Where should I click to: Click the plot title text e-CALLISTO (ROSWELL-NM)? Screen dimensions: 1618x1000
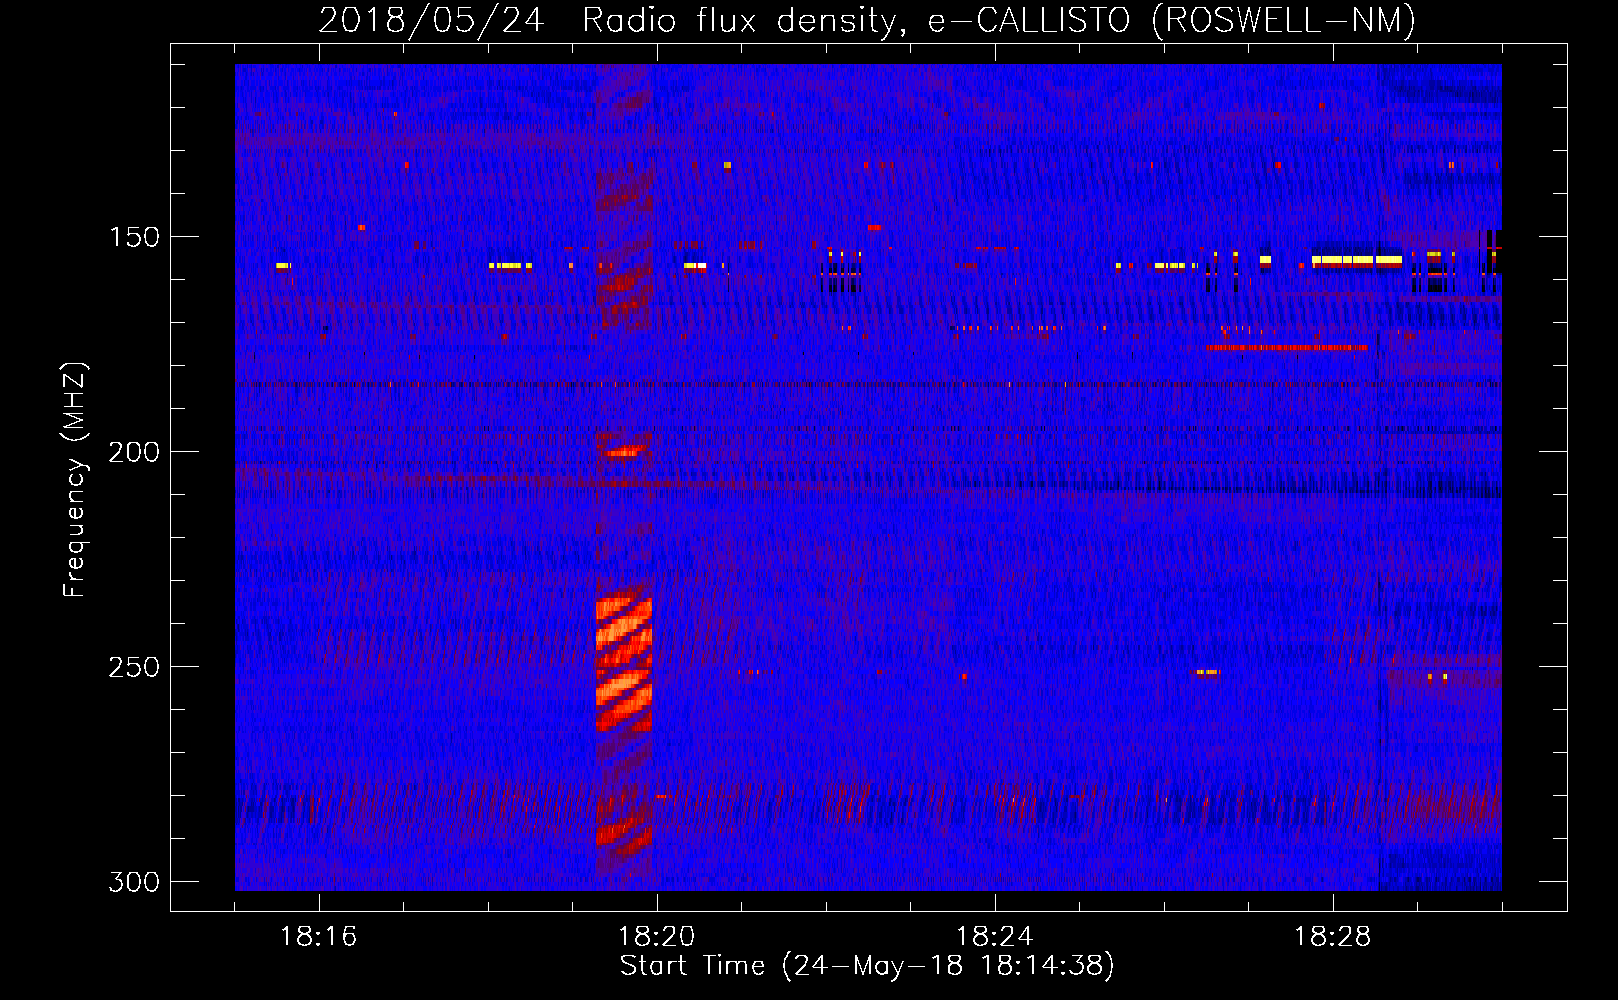pyautogui.click(x=1172, y=20)
